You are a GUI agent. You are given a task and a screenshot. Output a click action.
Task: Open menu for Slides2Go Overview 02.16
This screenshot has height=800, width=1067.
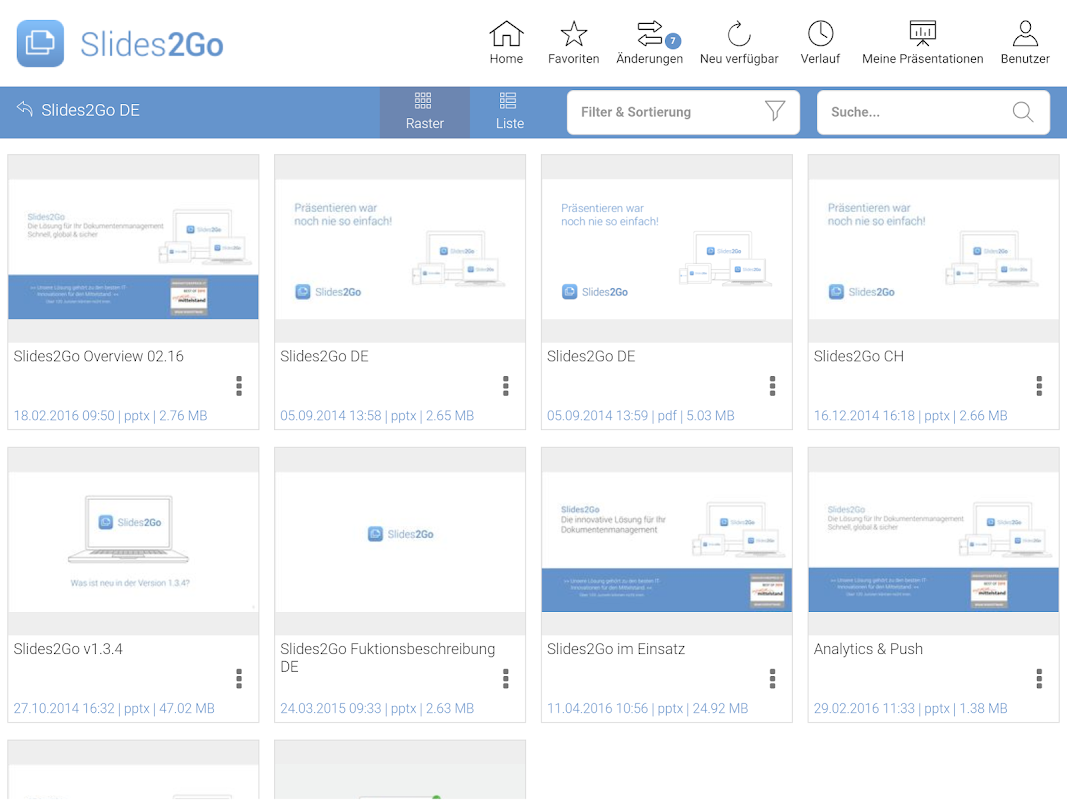coord(239,386)
